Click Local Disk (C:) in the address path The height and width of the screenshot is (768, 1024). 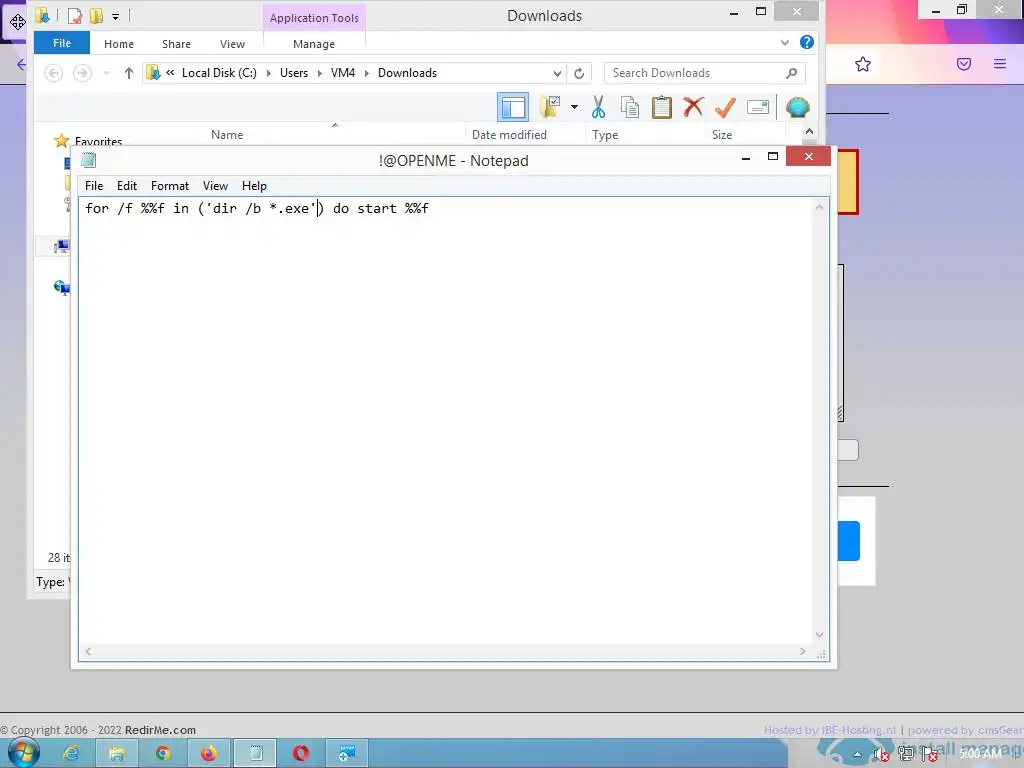[x=219, y=73]
